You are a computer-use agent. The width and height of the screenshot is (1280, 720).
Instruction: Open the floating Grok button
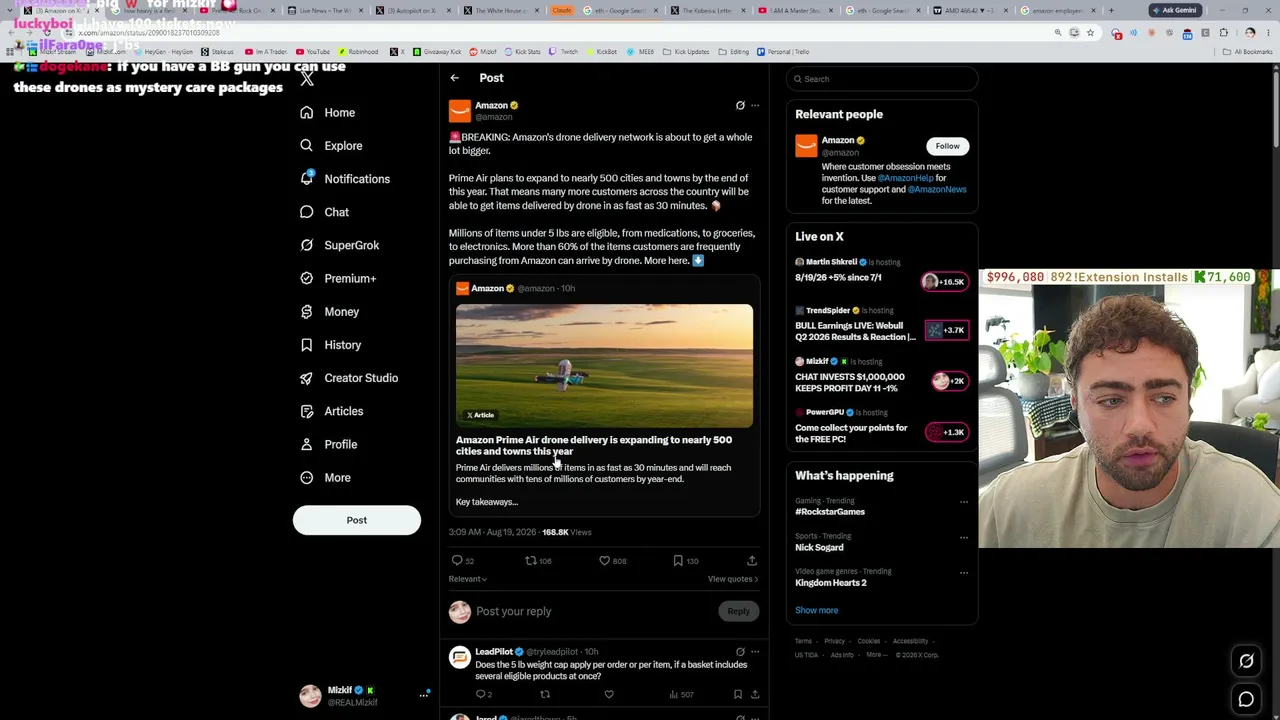[x=1246, y=660]
